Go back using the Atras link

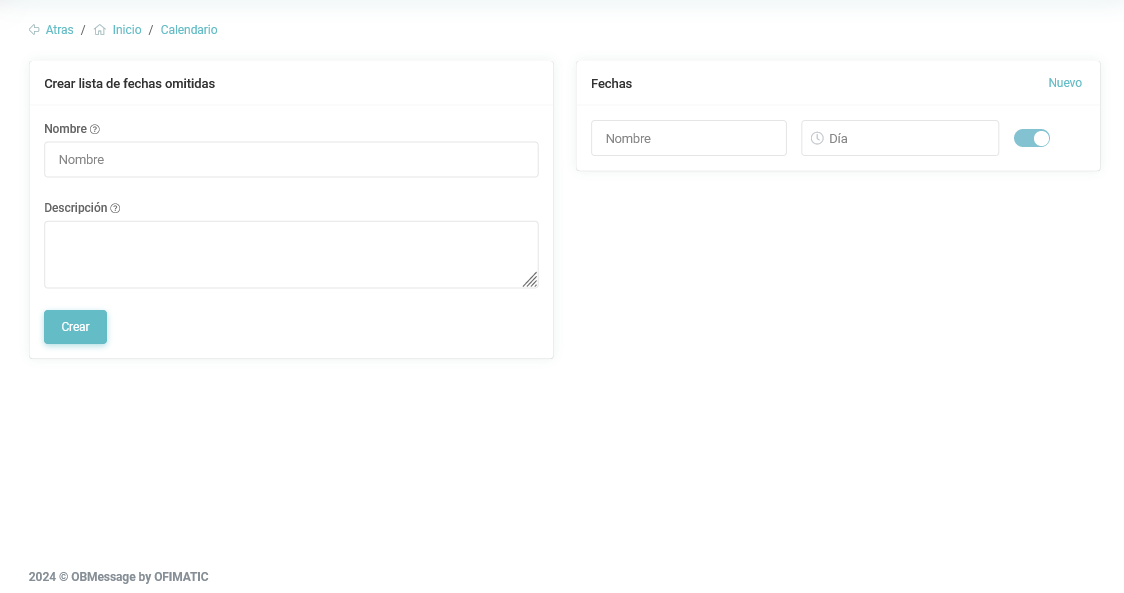60,30
